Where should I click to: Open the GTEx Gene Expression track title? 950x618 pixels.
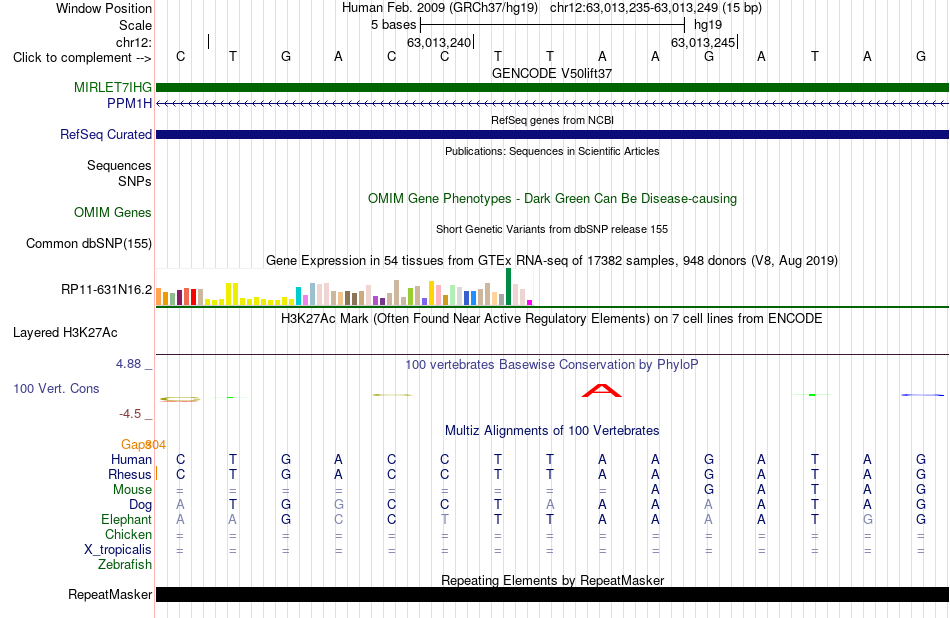pyautogui.click(x=552, y=261)
